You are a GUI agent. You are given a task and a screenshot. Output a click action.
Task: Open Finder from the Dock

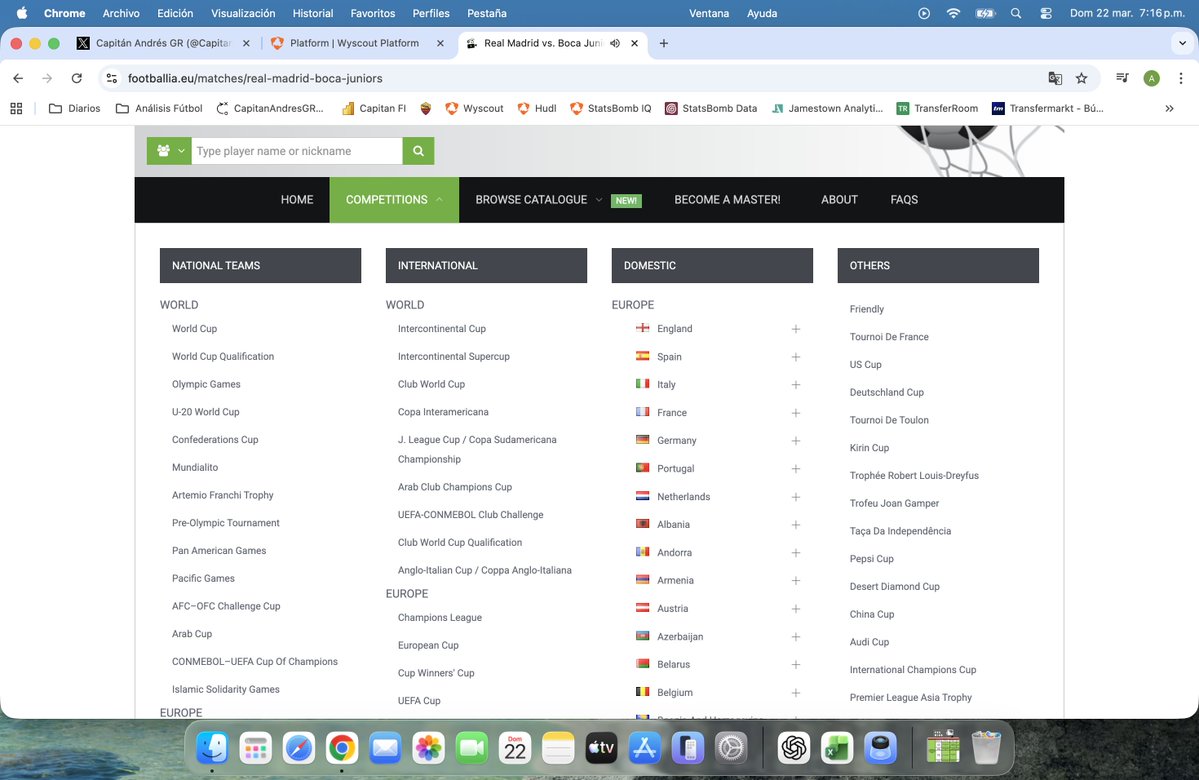pyautogui.click(x=212, y=748)
